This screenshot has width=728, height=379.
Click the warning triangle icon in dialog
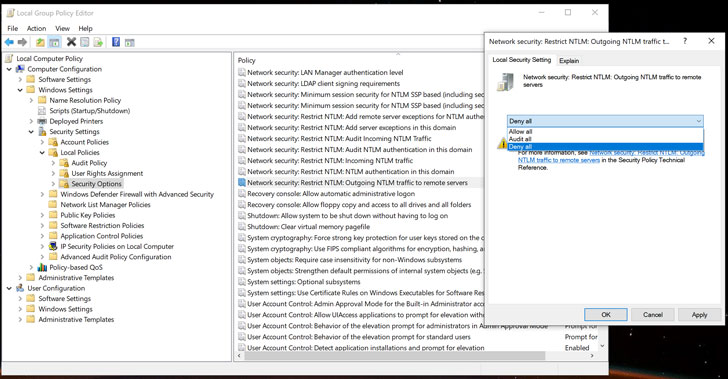502,144
